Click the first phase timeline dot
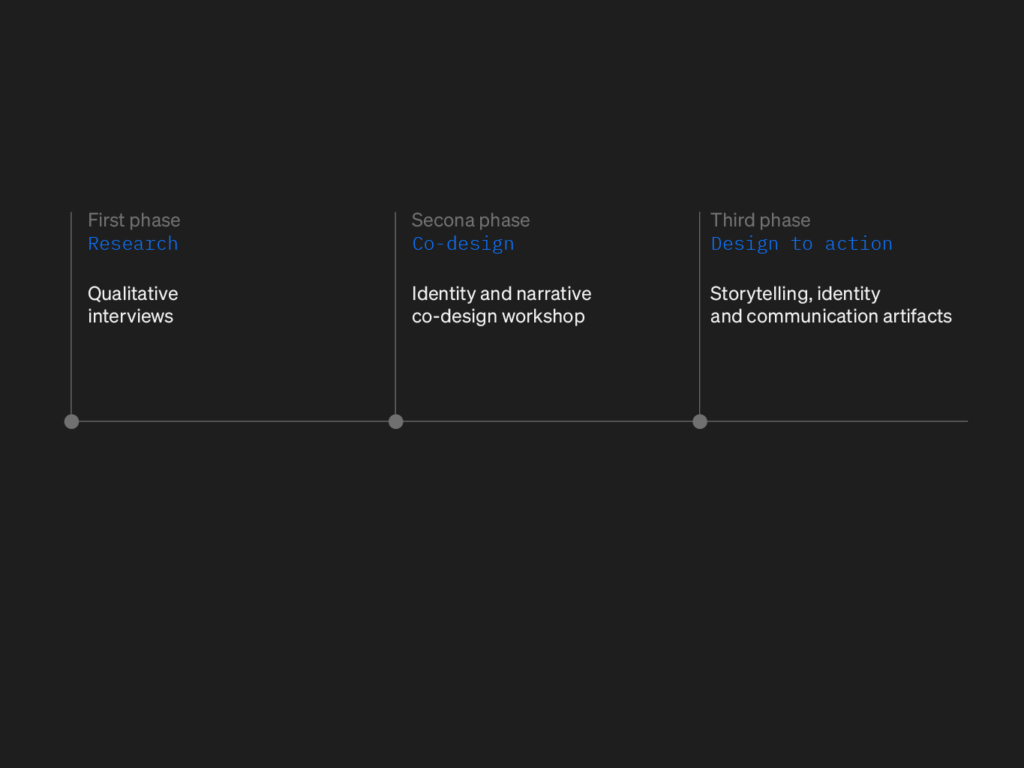This screenshot has height=768, width=1024. (71, 421)
